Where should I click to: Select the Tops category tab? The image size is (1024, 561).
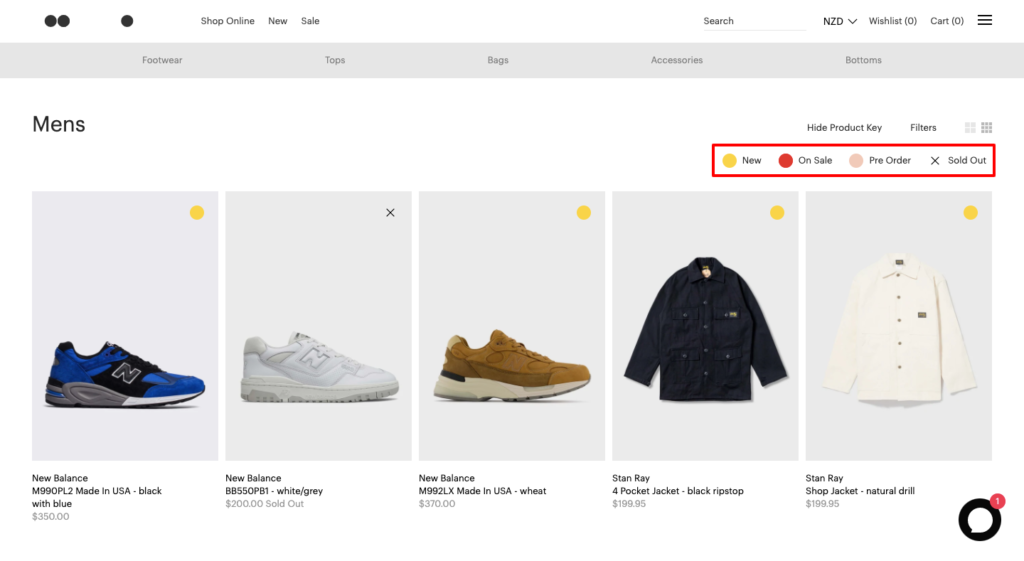tap(335, 60)
